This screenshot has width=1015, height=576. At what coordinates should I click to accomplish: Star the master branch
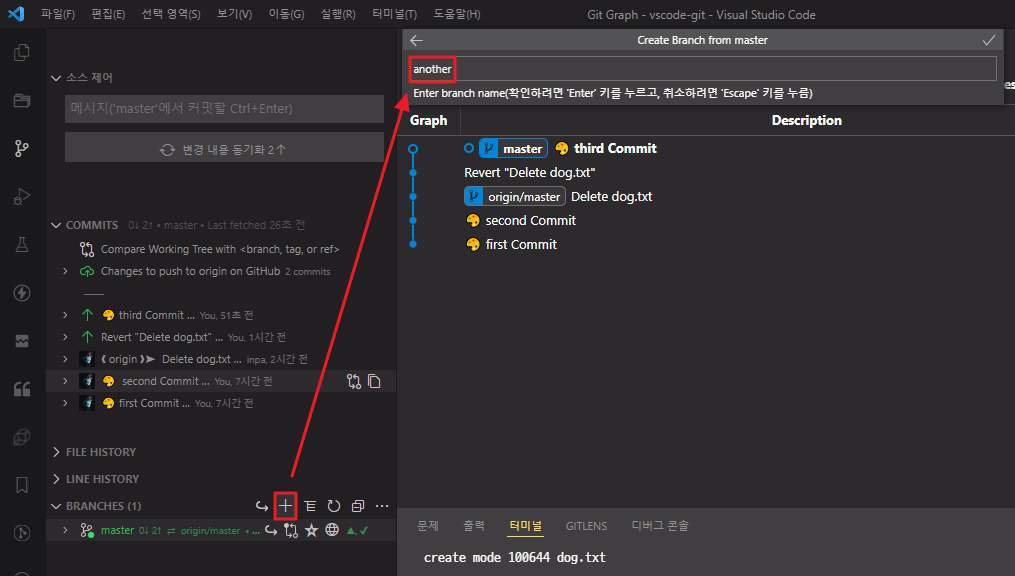click(x=311, y=530)
